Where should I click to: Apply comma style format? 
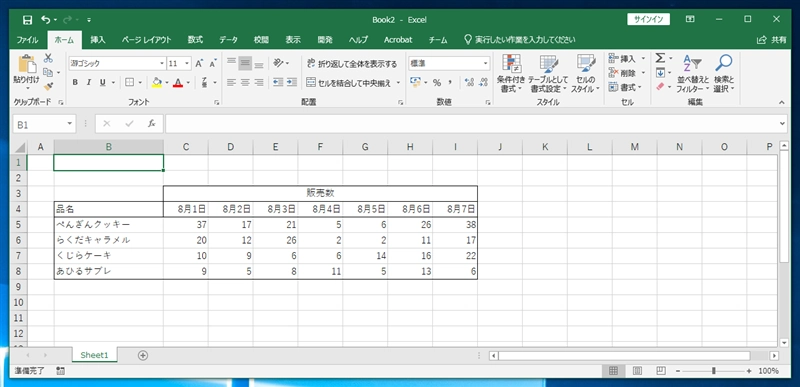450,82
